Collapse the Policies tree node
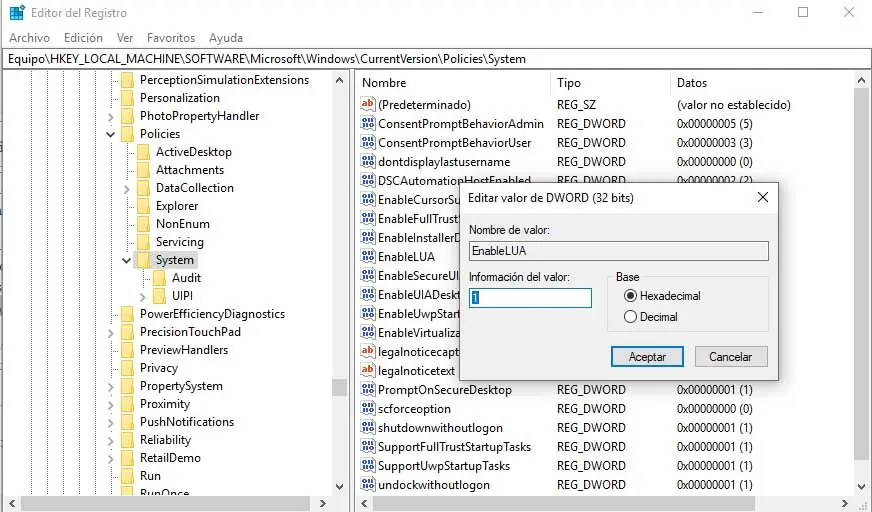The image size is (872, 512). (110, 134)
